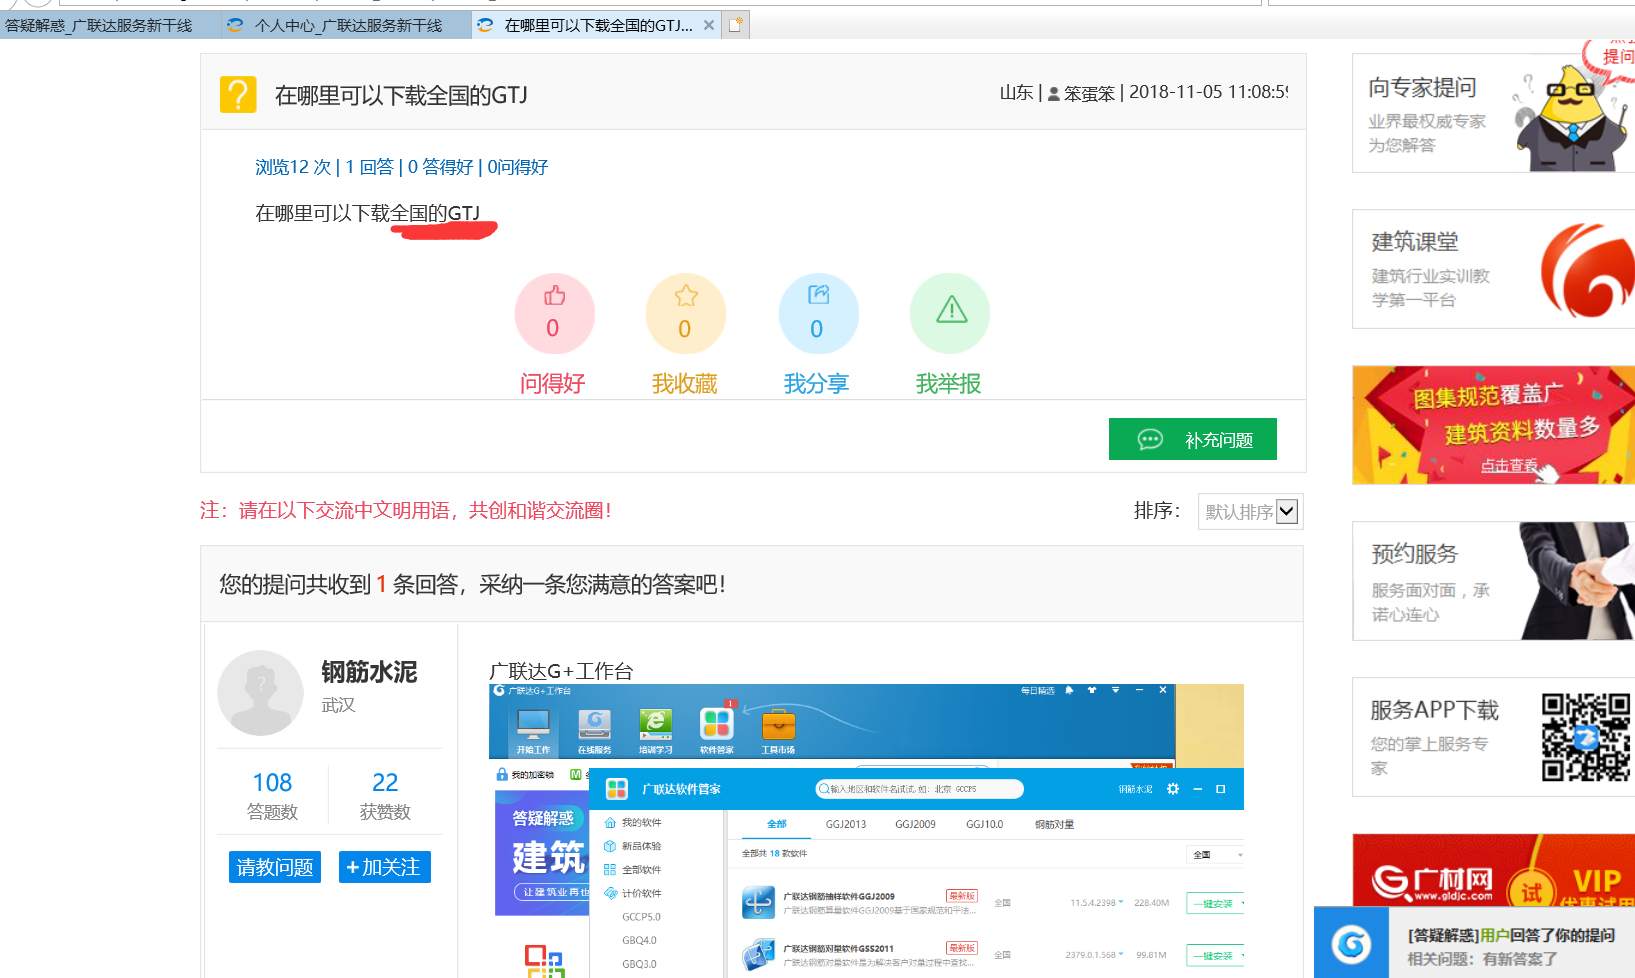Click the blue G notification logo icon

pyautogui.click(x=1351, y=943)
